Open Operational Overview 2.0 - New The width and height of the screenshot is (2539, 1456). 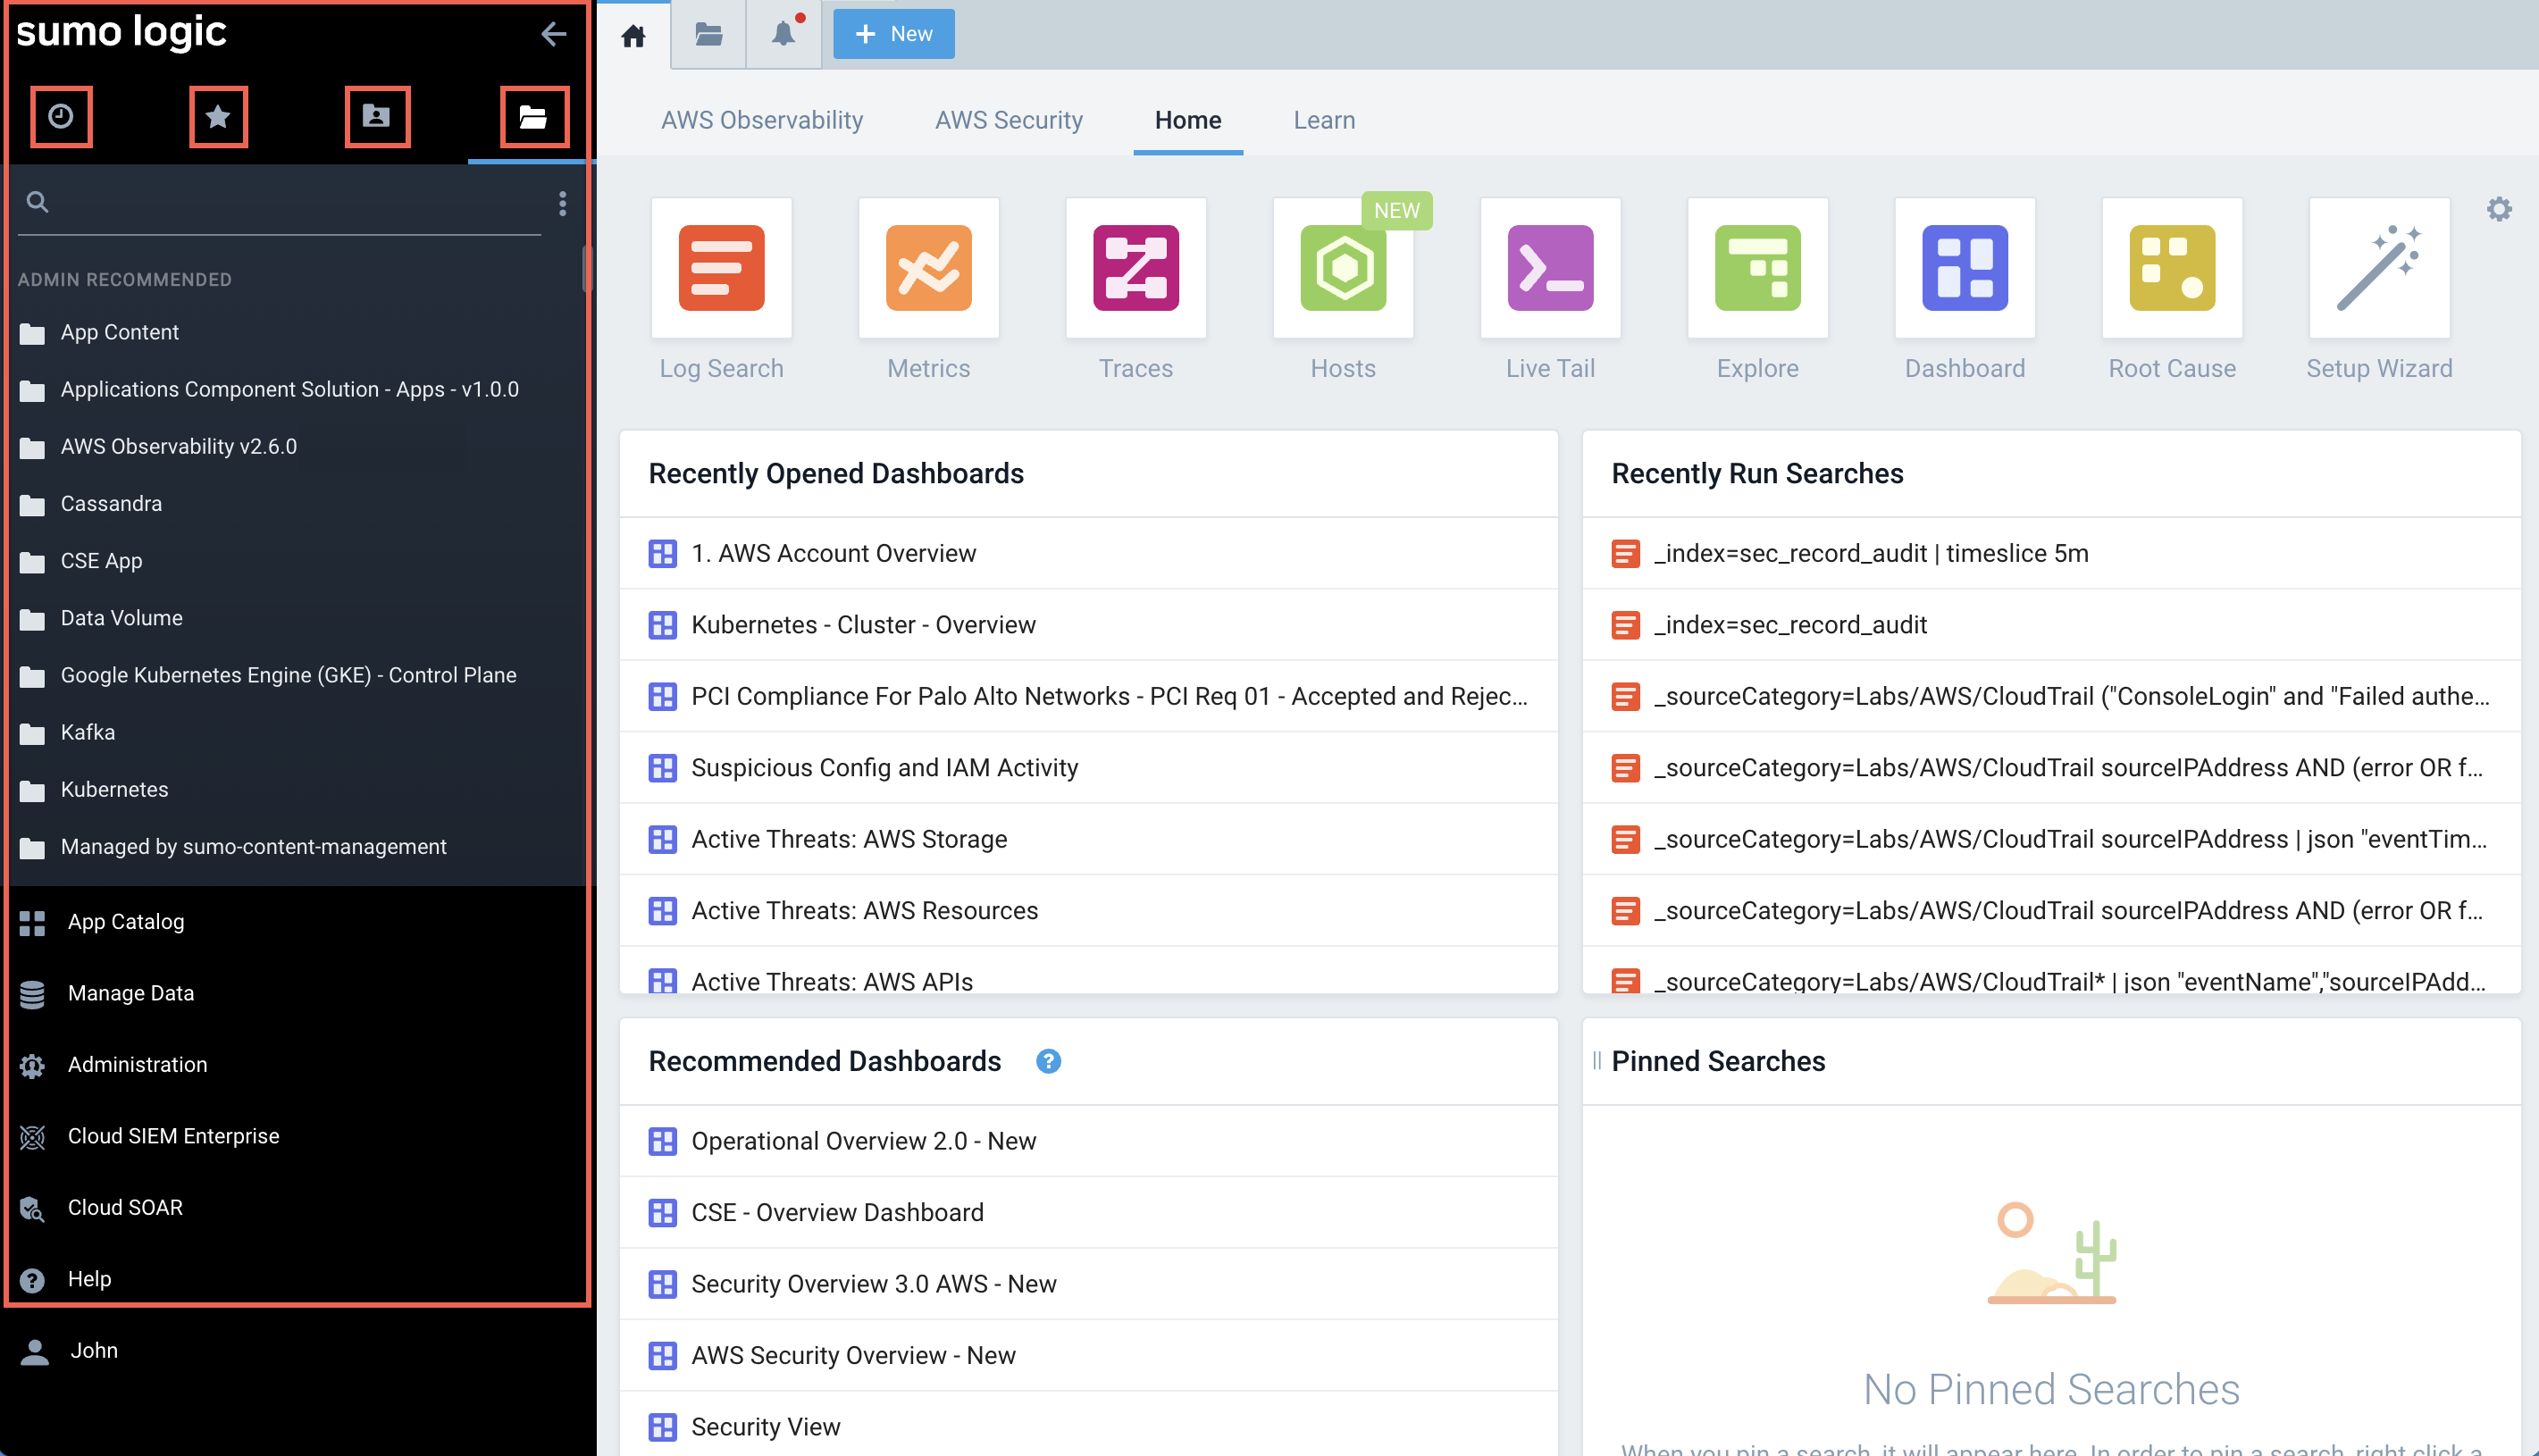click(1088, 1141)
